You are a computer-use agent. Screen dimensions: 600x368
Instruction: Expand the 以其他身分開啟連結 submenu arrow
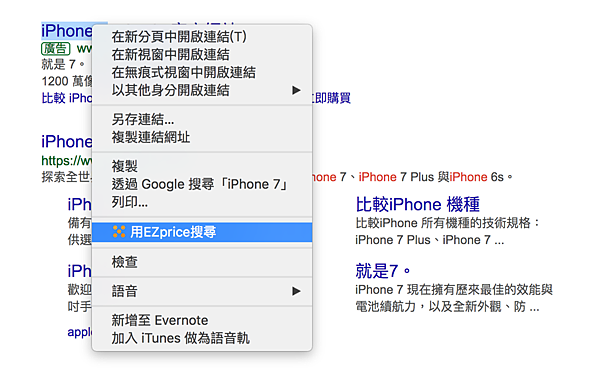click(x=296, y=90)
